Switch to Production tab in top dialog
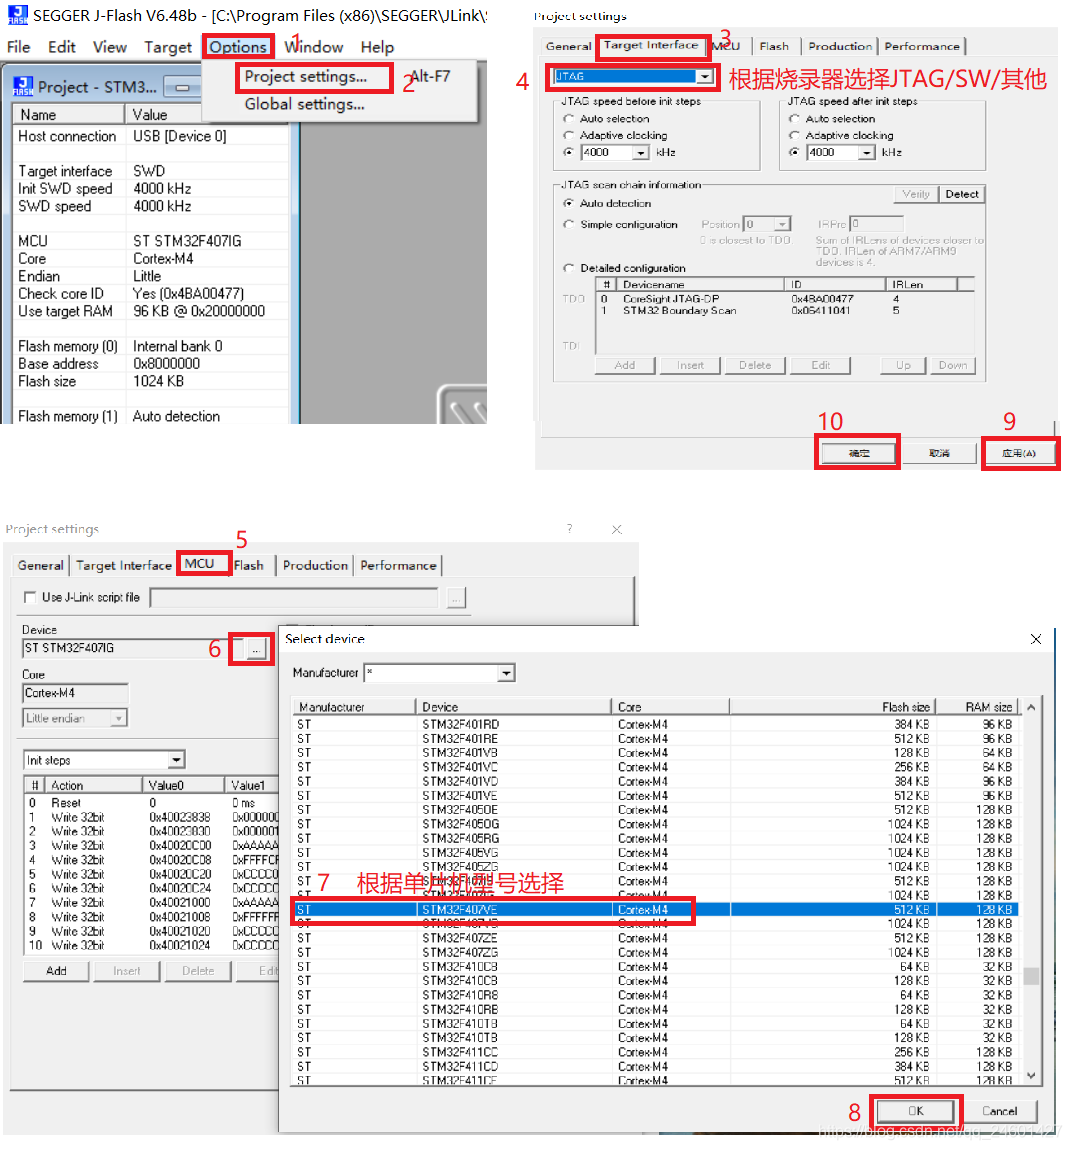The height and width of the screenshot is (1150, 1072). coord(840,46)
